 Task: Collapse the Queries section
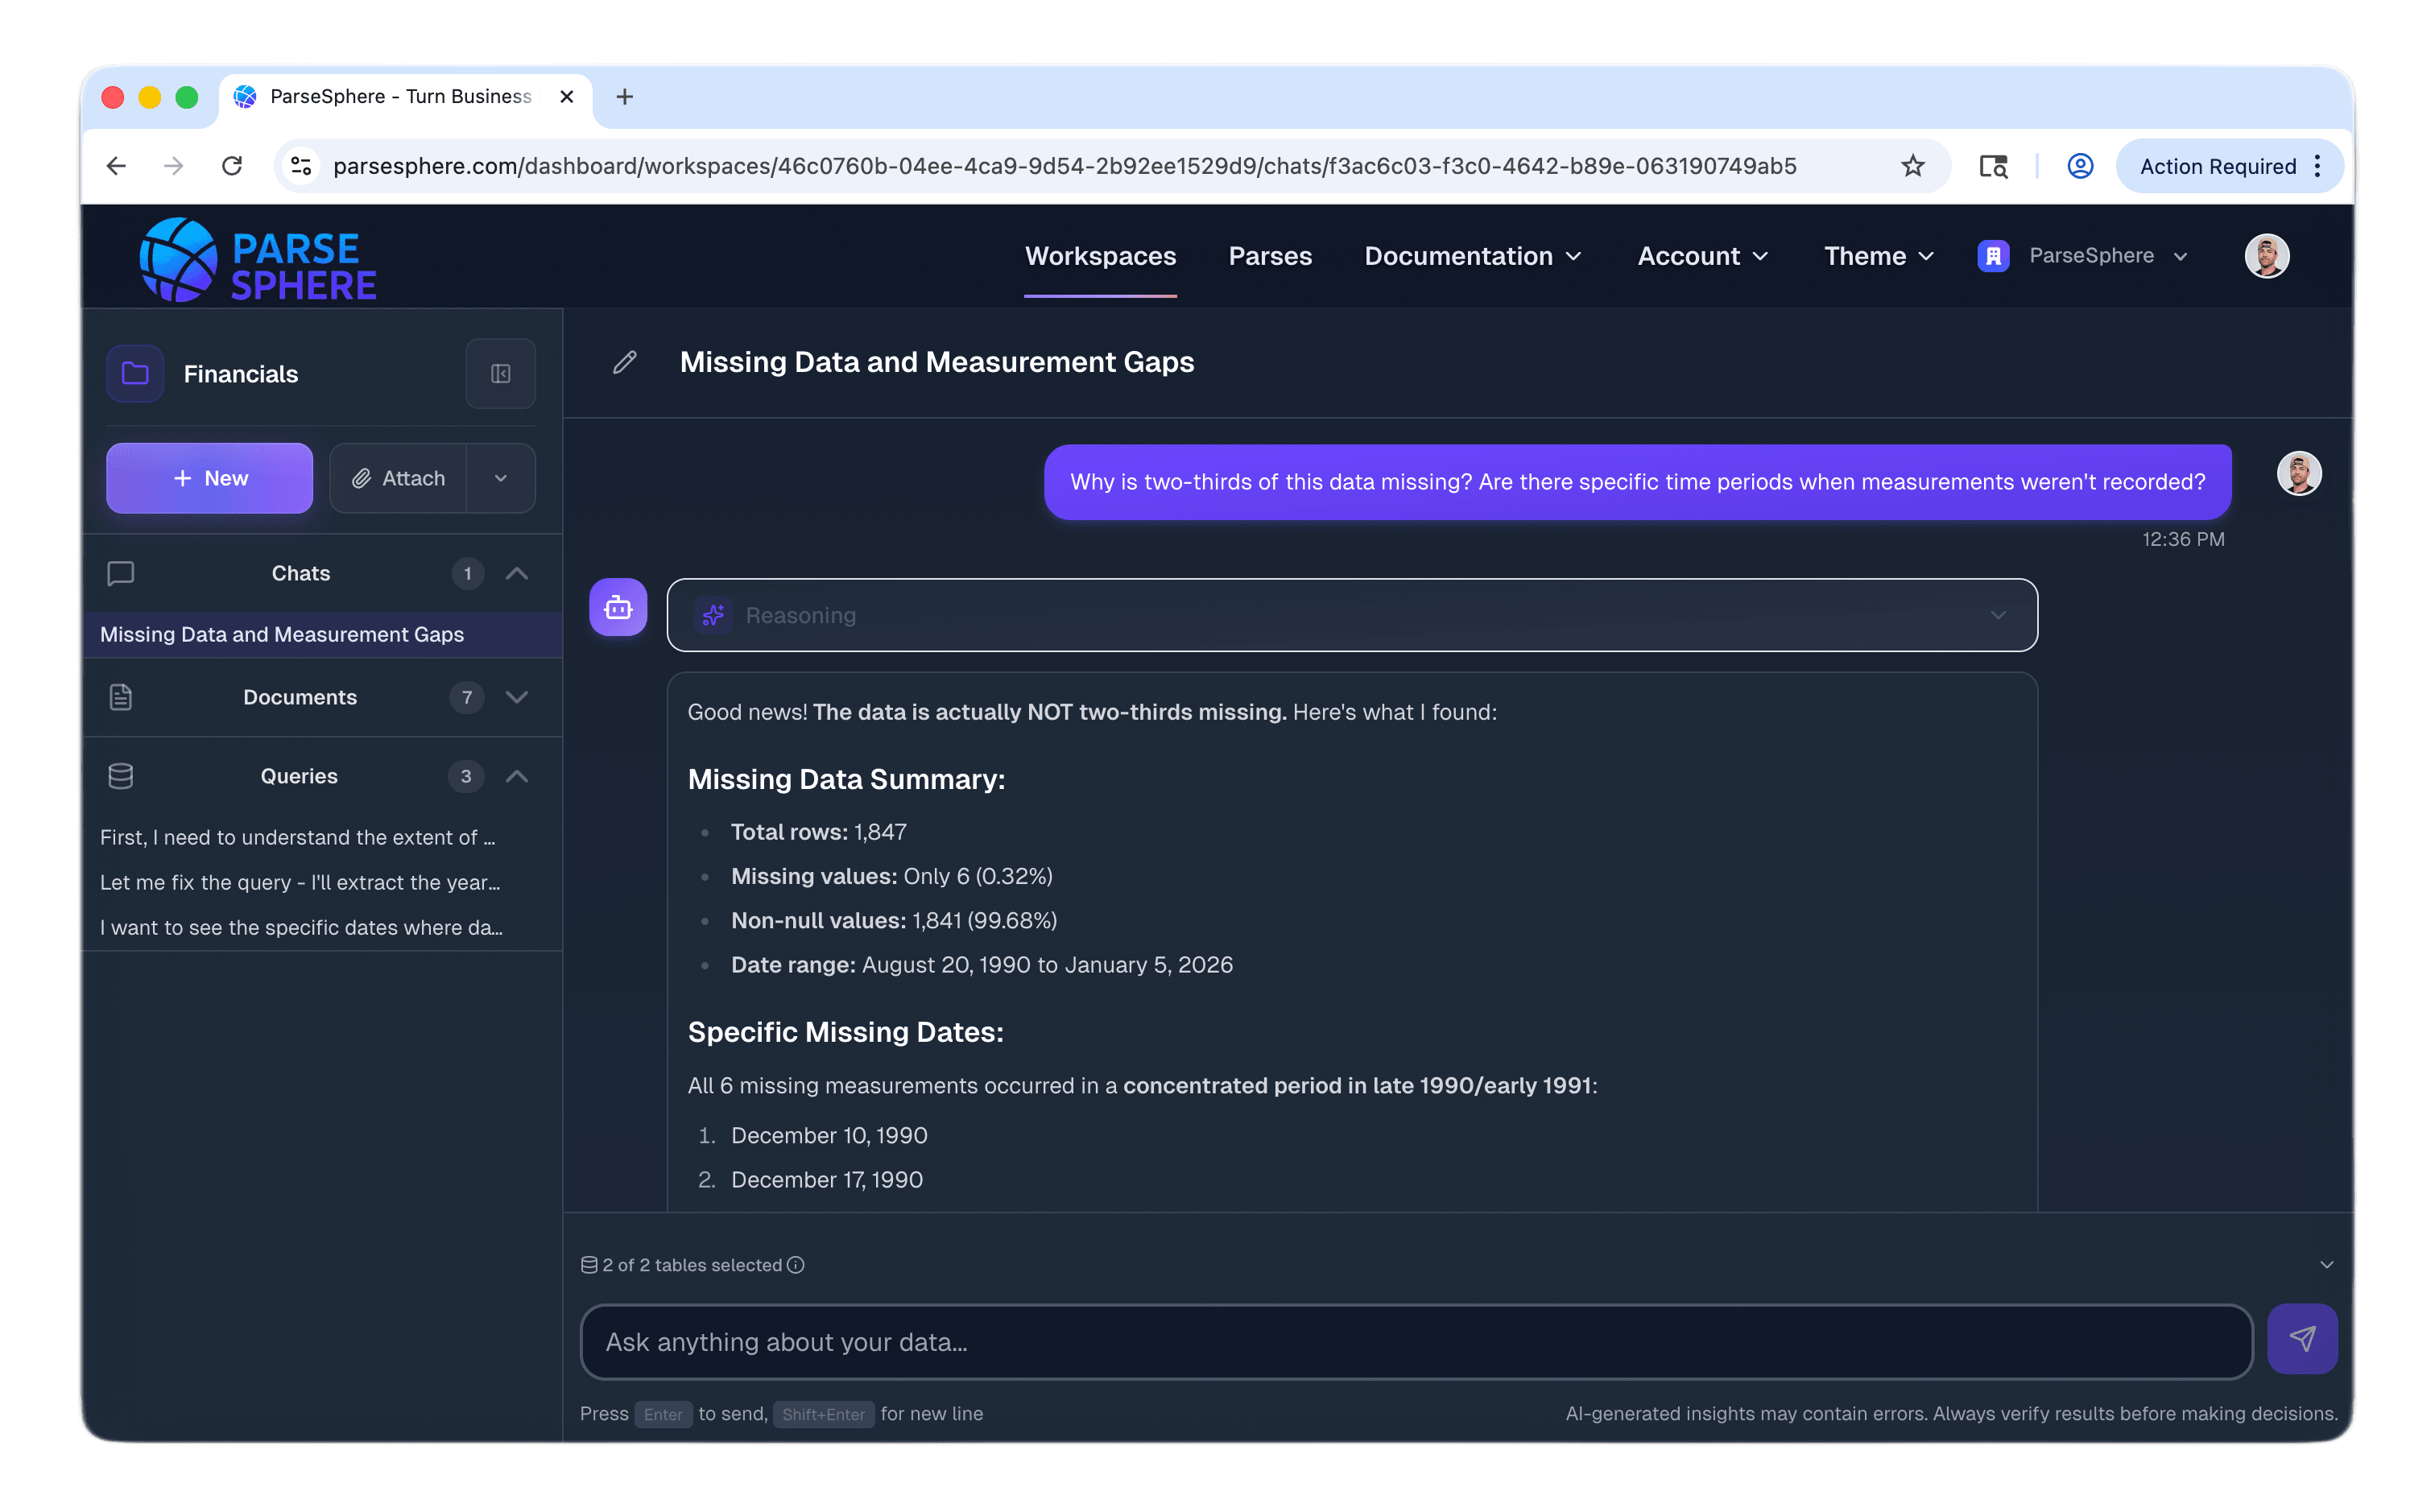[x=517, y=775]
